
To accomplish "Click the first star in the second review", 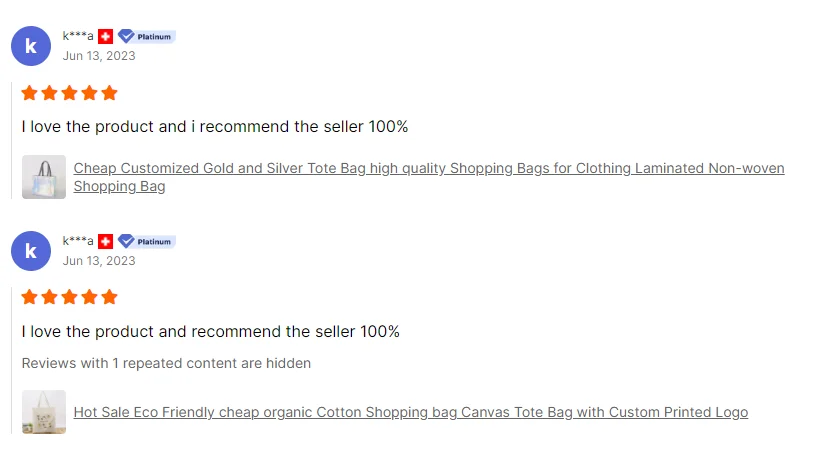I will click(29, 297).
